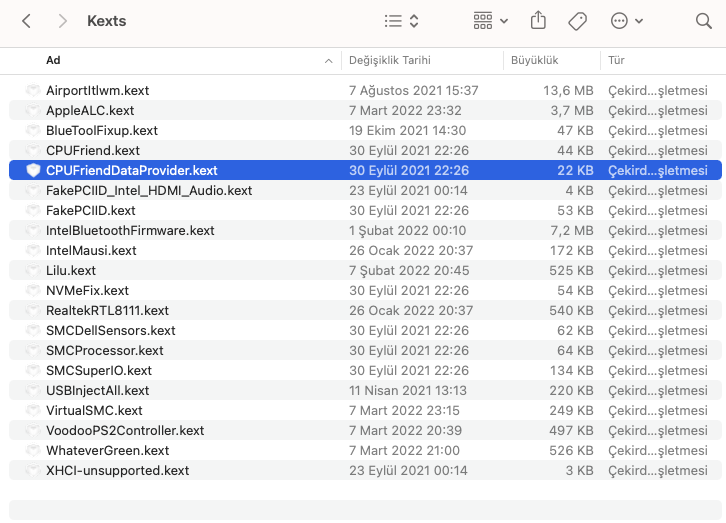
Task: Select the Lilu.kext file icon
Action: click(32, 271)
